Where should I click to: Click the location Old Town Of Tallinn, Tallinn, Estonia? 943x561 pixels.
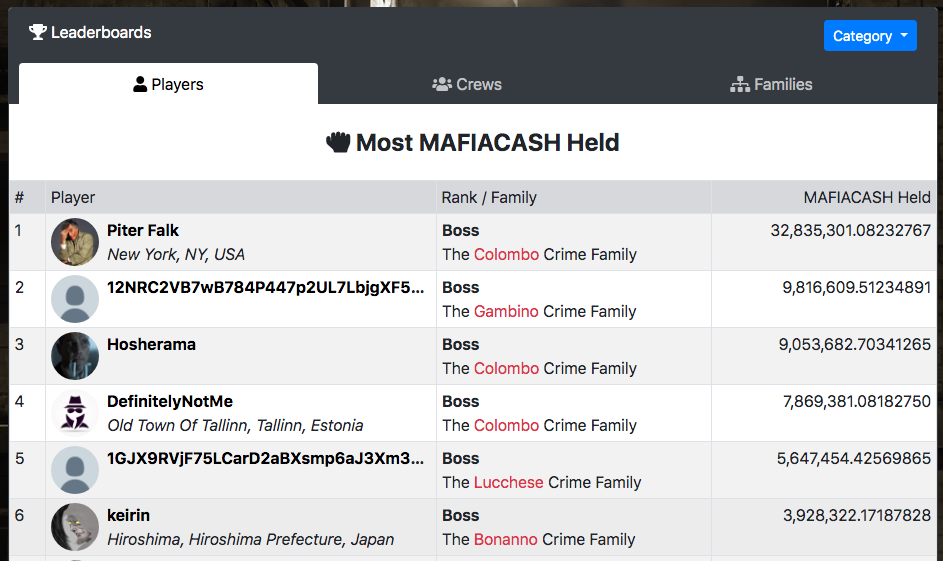tap(235, 425)
